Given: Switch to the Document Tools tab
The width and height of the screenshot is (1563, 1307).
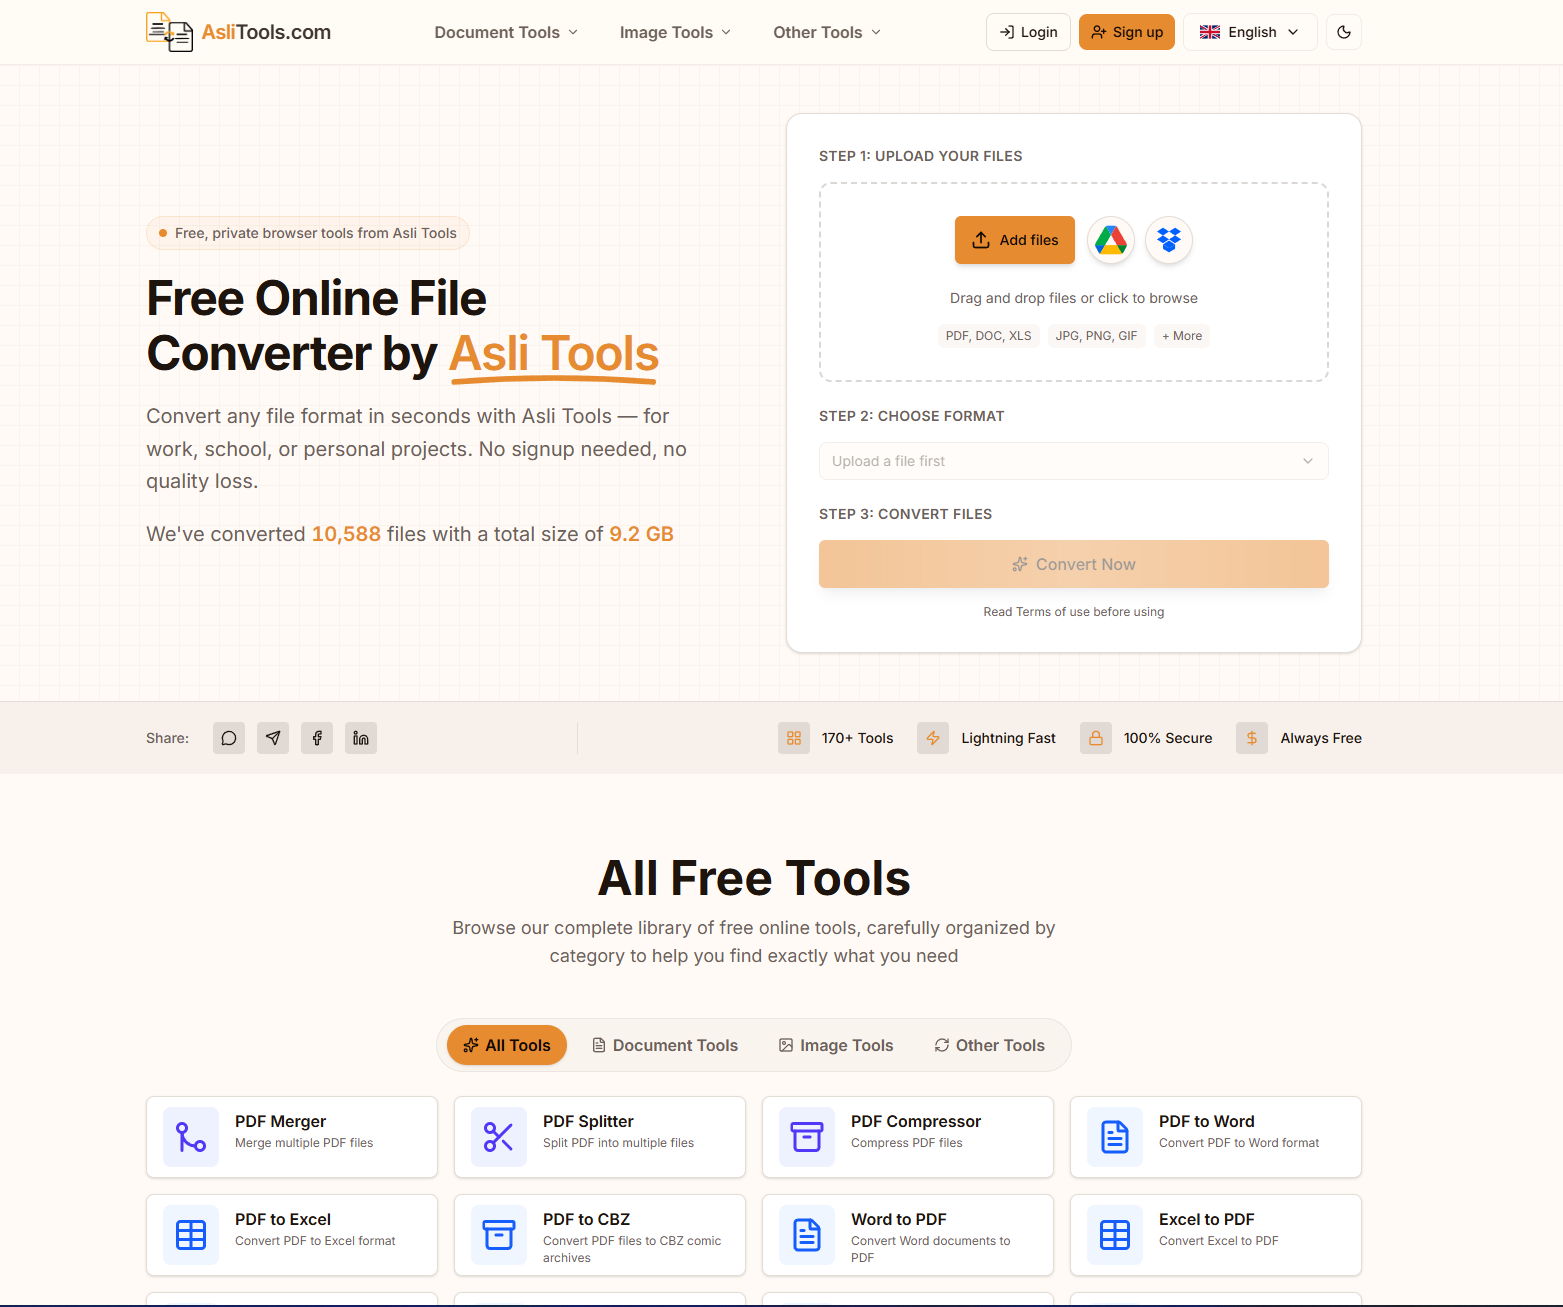Looking at the screenshot, I should point(665,1045).
